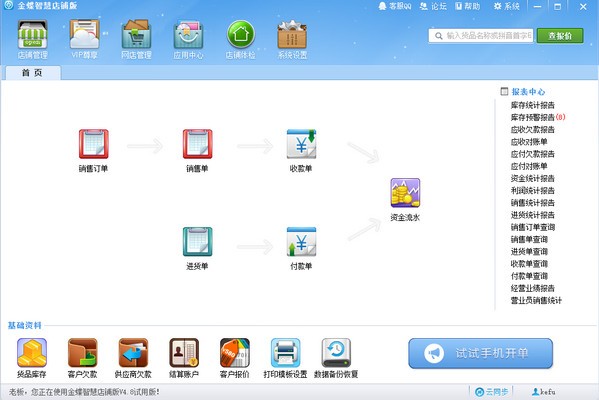599x400 pixels.
Task: Open the 数据备份恢复 backup drive icon
Action: (336, 353)
